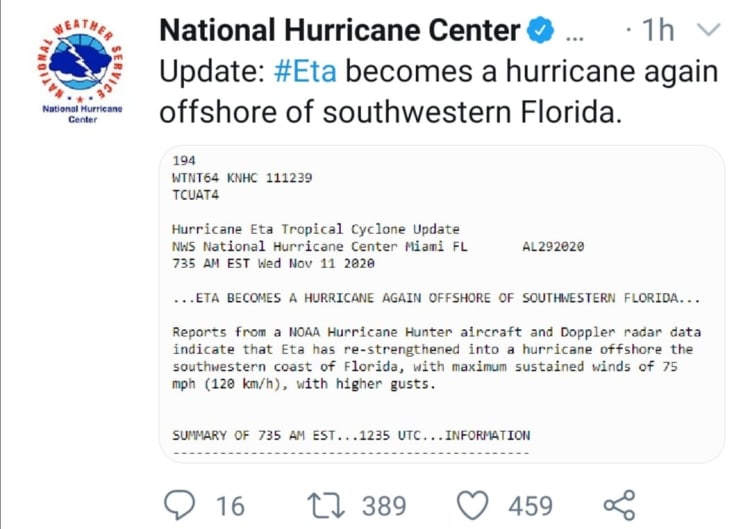The width and height of the screenshot is (750, 529).
Task: Share the tweet via the share icon
Action: click(619, 503)
